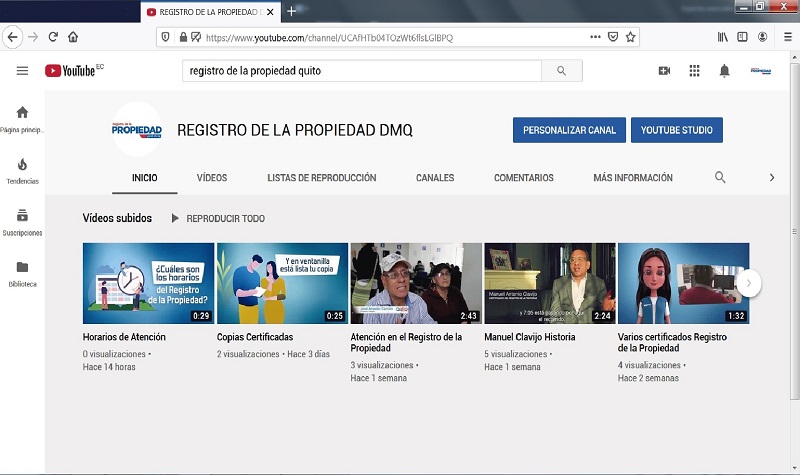Save the page to Pocket with the Pocket icon
The height and width of the screenshot is (475, 800).
[x=613, y=37]
